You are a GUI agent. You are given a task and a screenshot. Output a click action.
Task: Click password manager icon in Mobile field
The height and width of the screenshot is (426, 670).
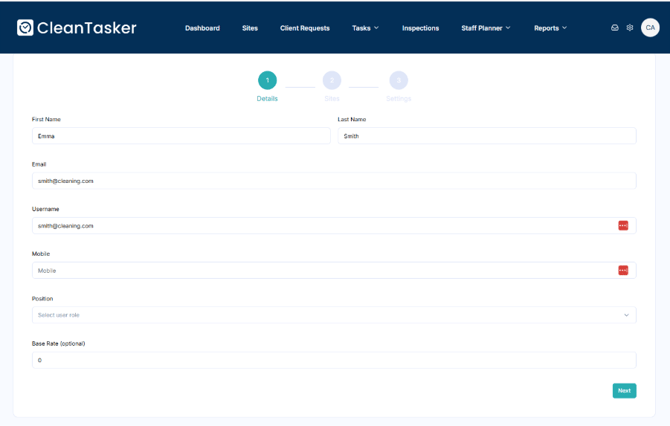pyautogui.click(x=623, y=270)
